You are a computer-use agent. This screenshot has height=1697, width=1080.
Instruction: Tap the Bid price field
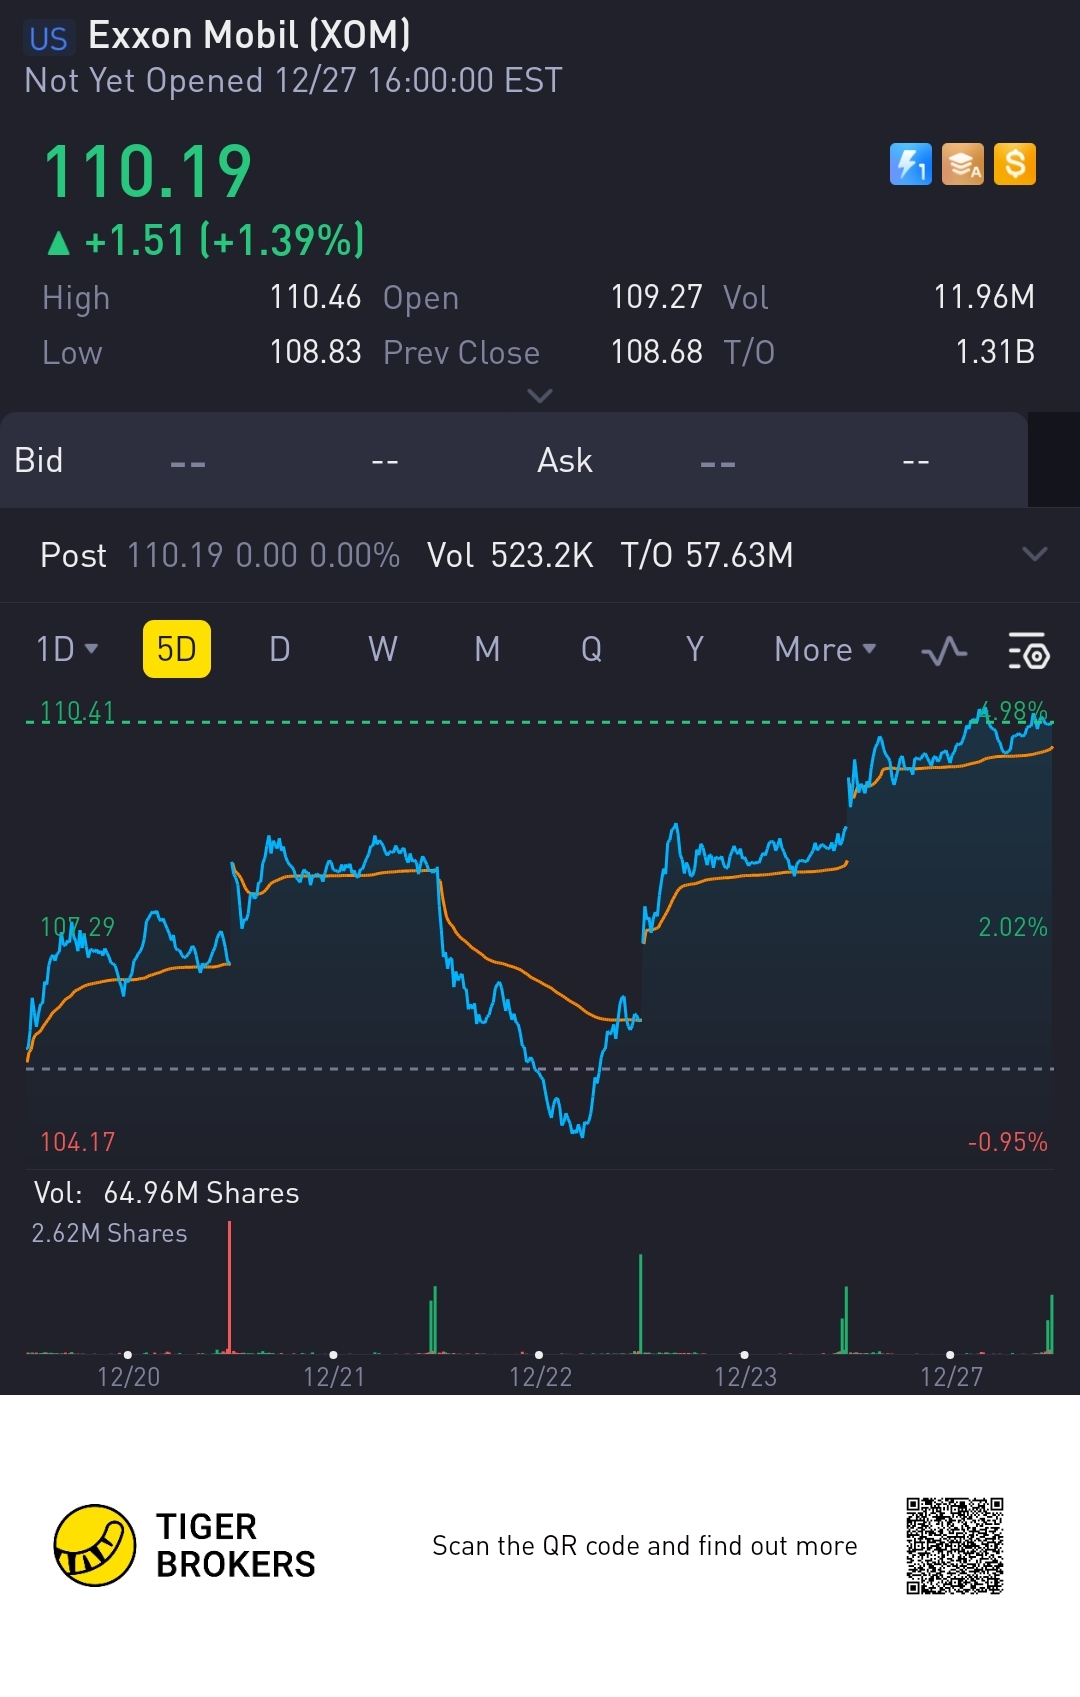tap(187, 462)
